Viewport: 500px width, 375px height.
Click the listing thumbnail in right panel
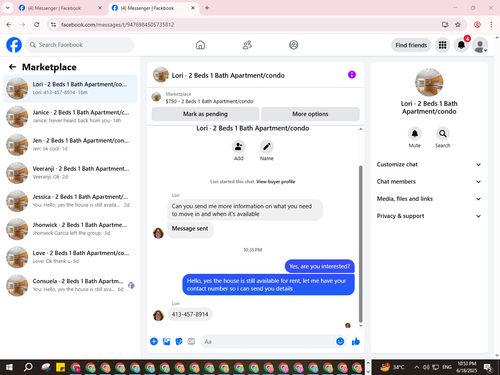tap(429, 82)
